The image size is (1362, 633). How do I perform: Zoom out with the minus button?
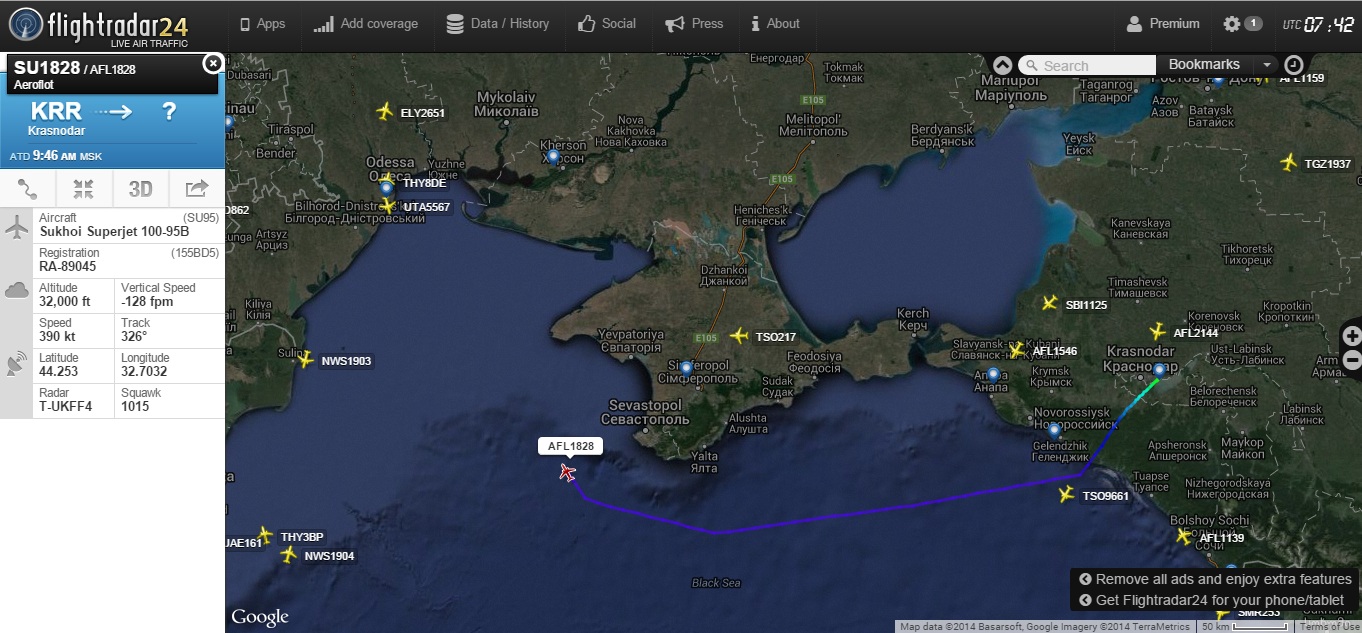[1352, 360]
